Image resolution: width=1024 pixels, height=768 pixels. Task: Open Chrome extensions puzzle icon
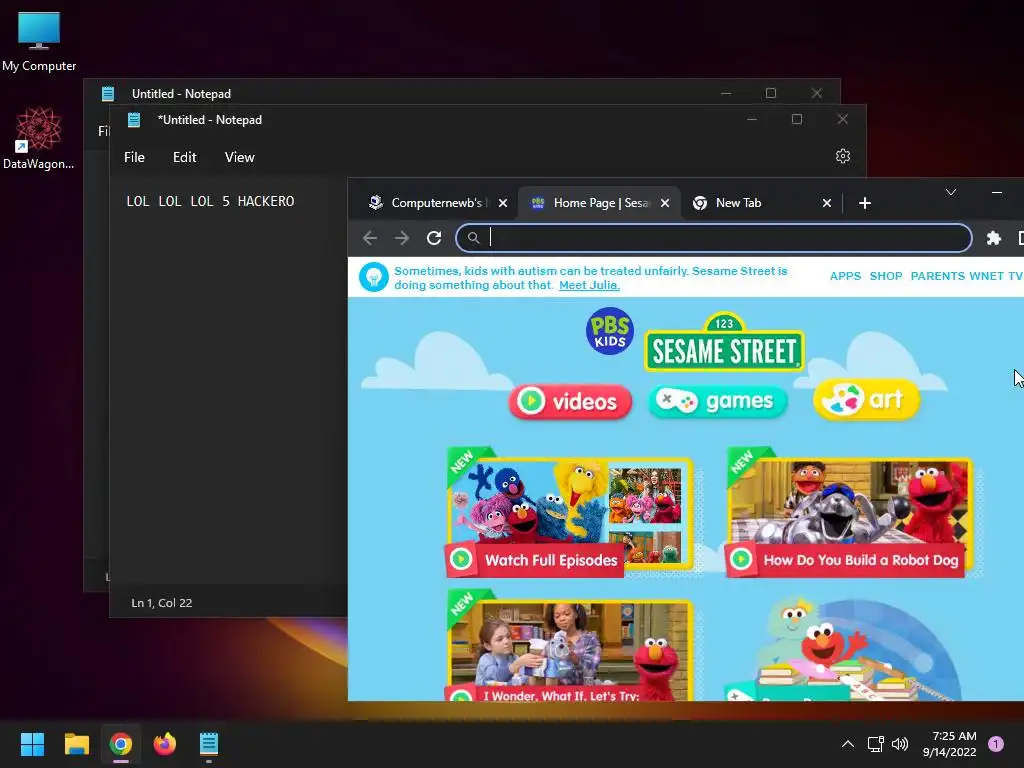point(993,238)
